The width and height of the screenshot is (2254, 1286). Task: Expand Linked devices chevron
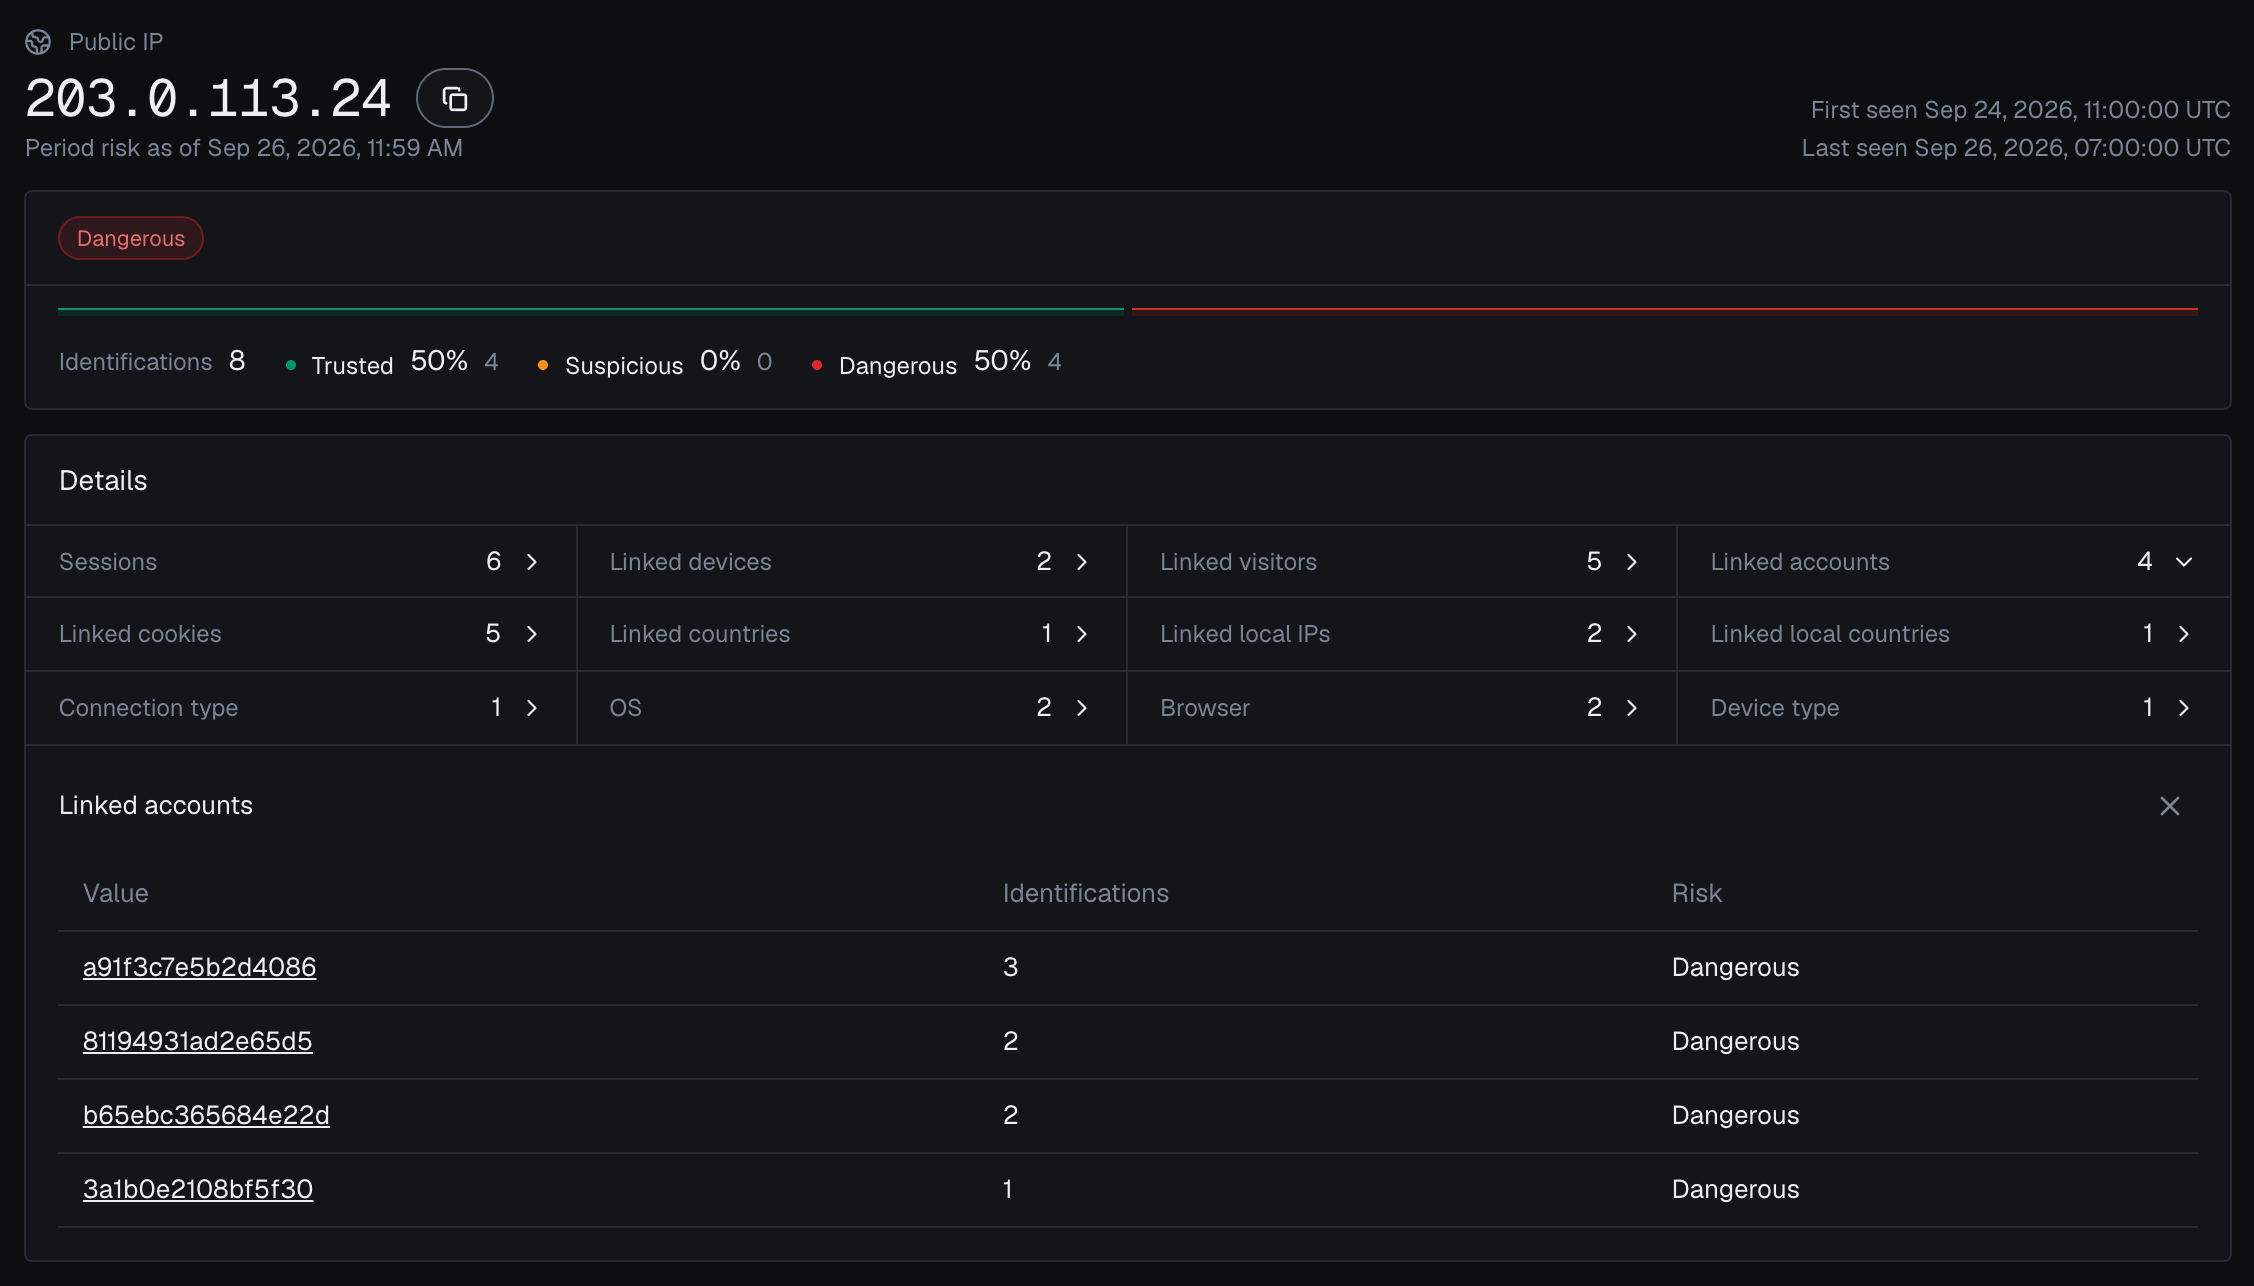tap(1082, 562)
